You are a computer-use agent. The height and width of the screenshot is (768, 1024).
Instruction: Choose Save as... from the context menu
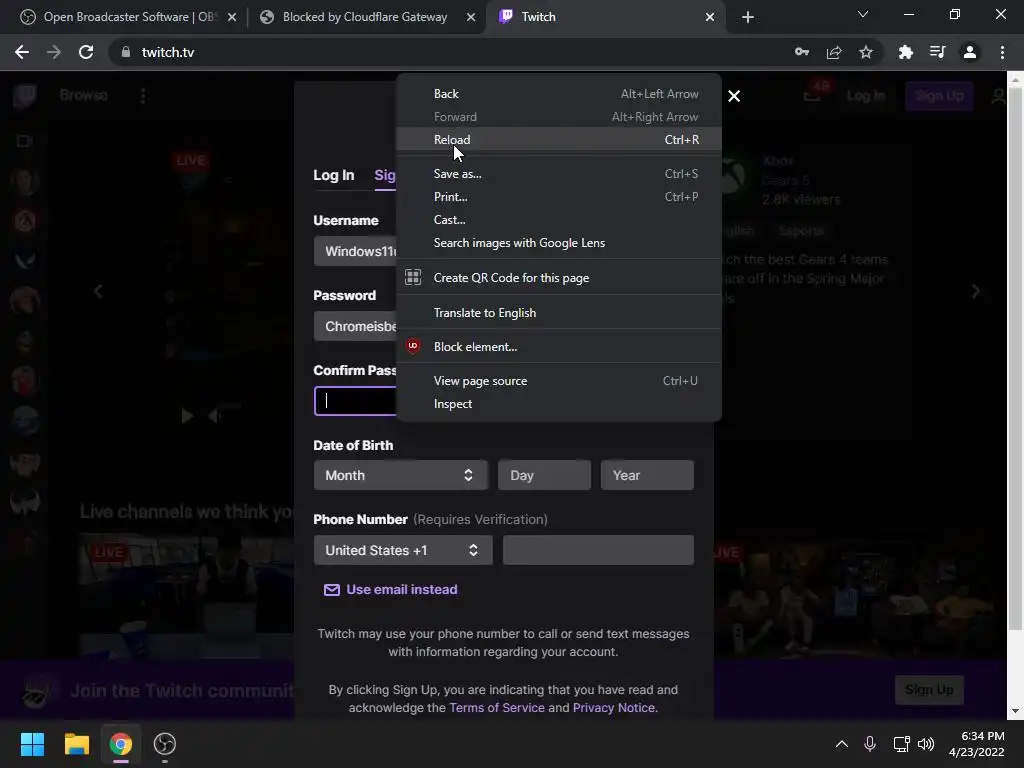(x=559, y=174)
